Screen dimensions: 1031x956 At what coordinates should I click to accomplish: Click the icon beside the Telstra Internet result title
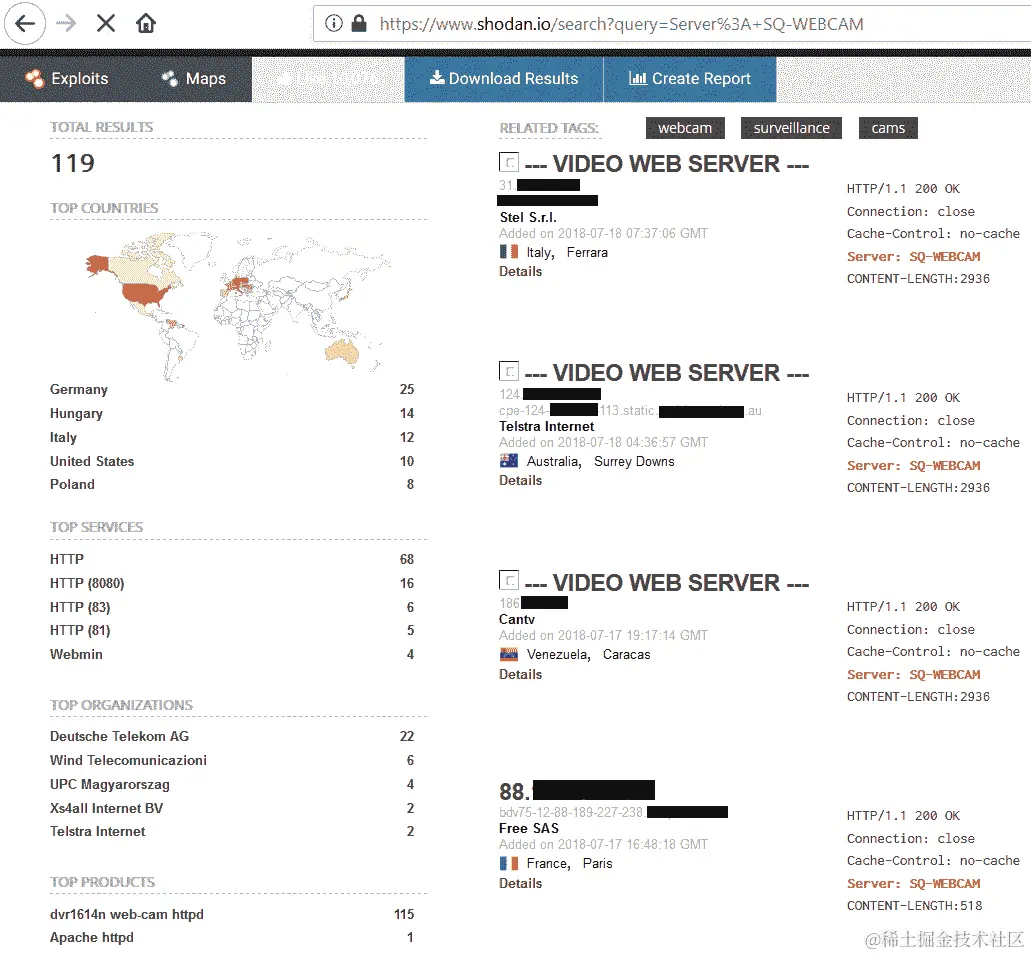click(x=509, y=371)
